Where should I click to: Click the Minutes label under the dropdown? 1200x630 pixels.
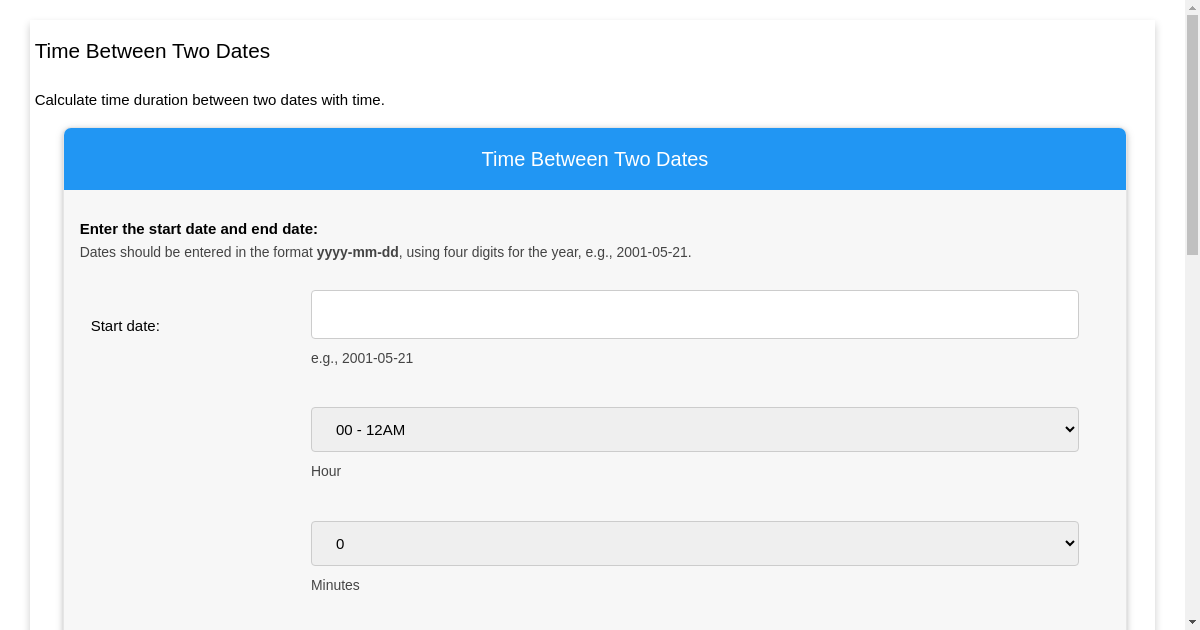pos(335,585)
